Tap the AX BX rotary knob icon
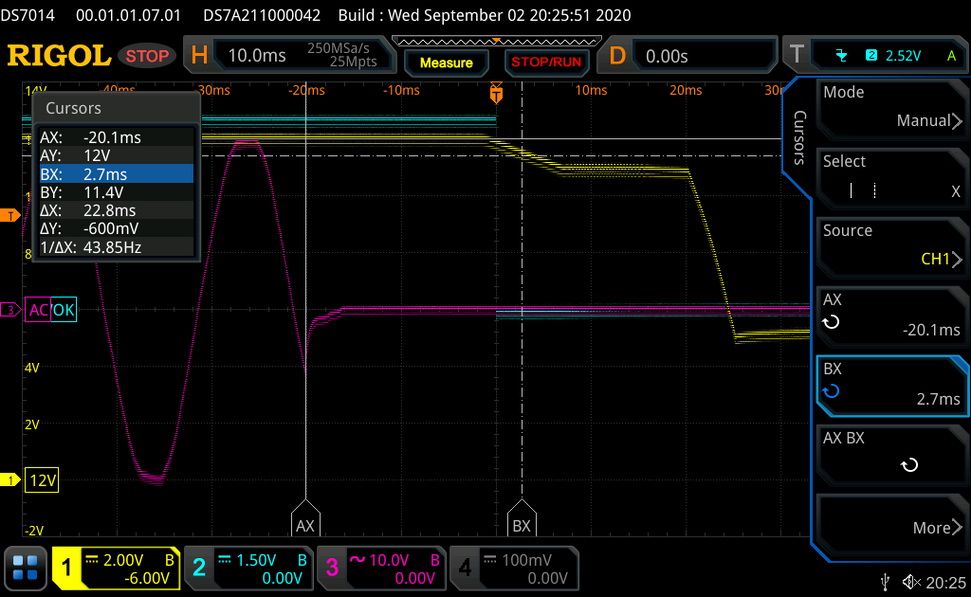971x597 pixels. tap(909, 464)
